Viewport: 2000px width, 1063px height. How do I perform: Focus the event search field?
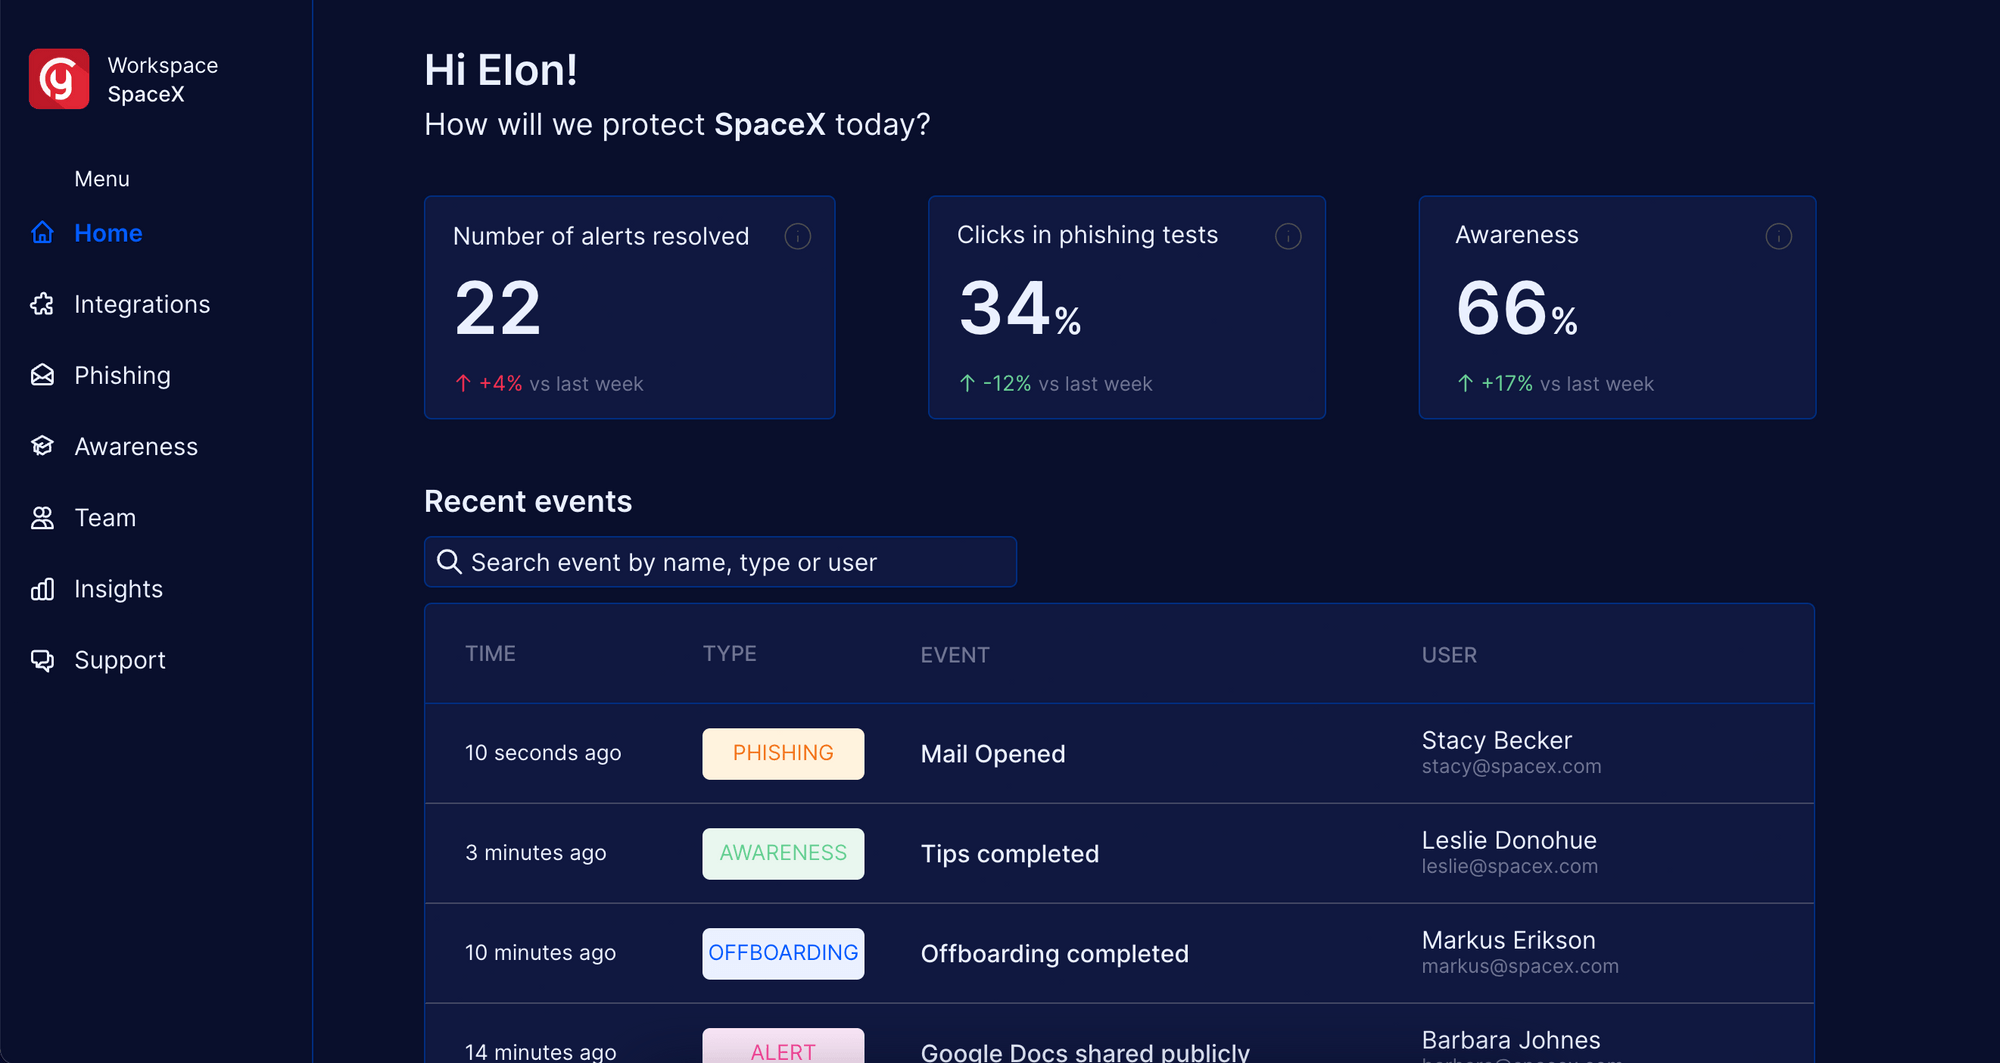tap(720, 562)
